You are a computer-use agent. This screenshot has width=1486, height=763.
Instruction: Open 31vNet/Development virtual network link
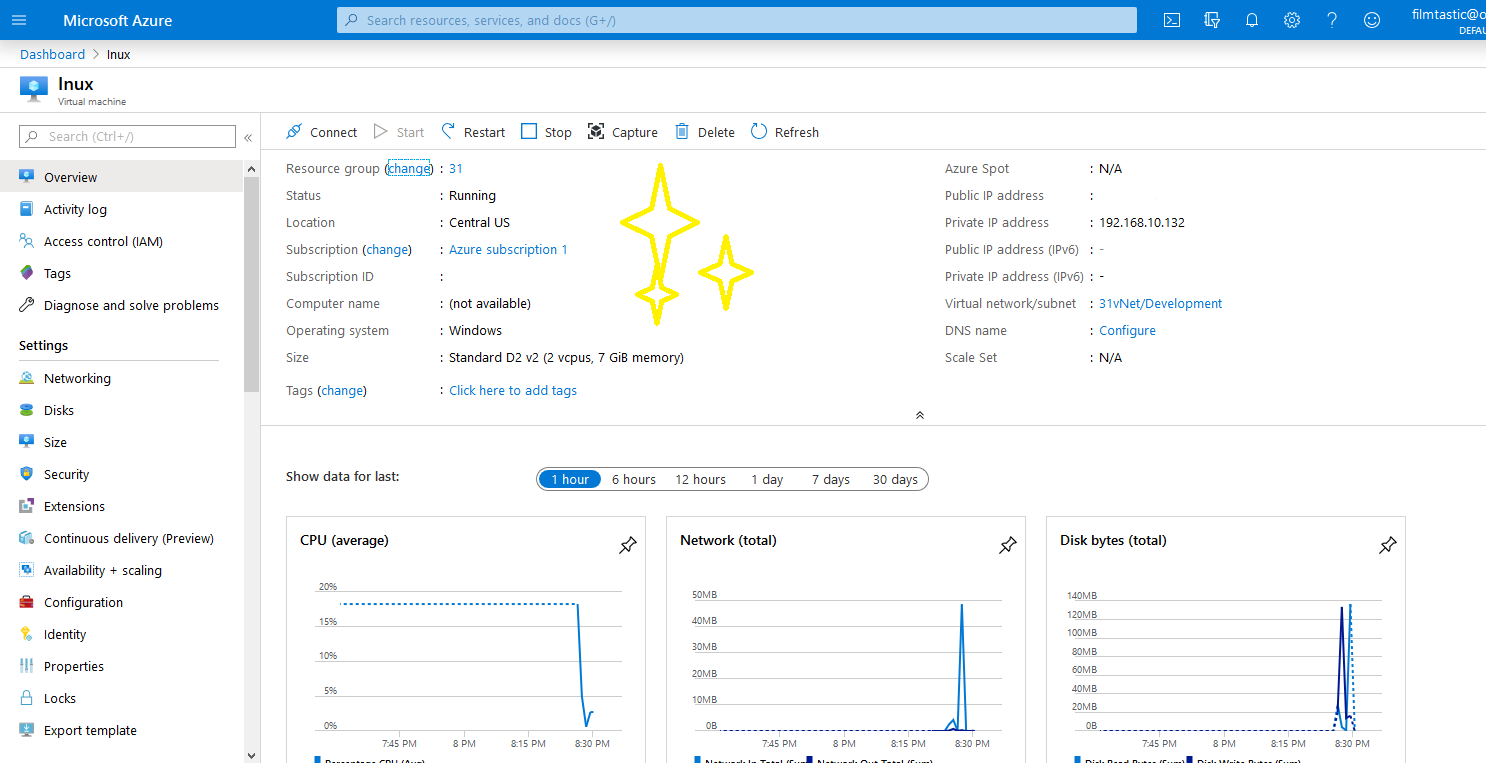pos(1160,303)
